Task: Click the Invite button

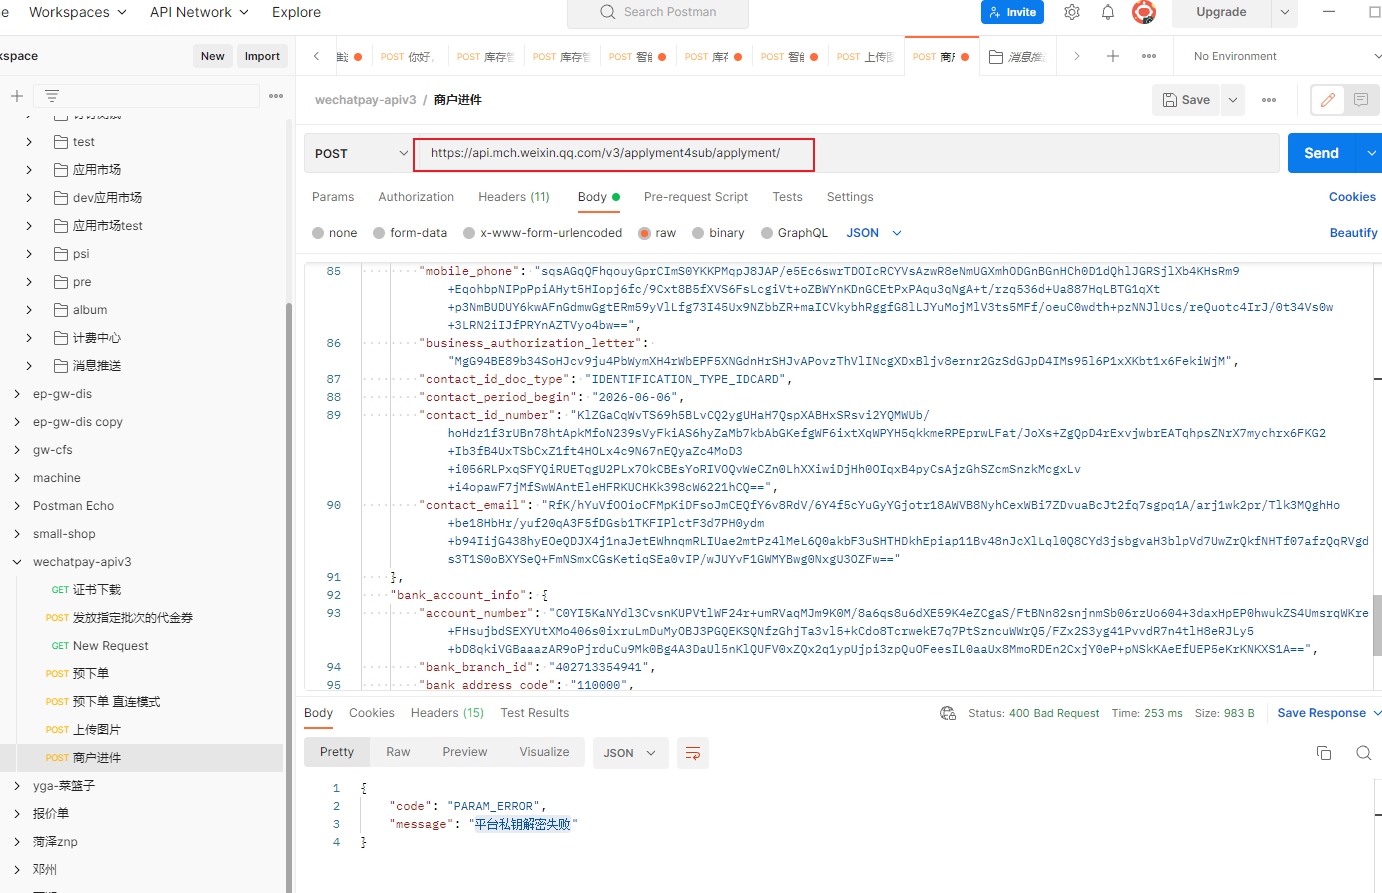Action: [x=1012, y=12]
